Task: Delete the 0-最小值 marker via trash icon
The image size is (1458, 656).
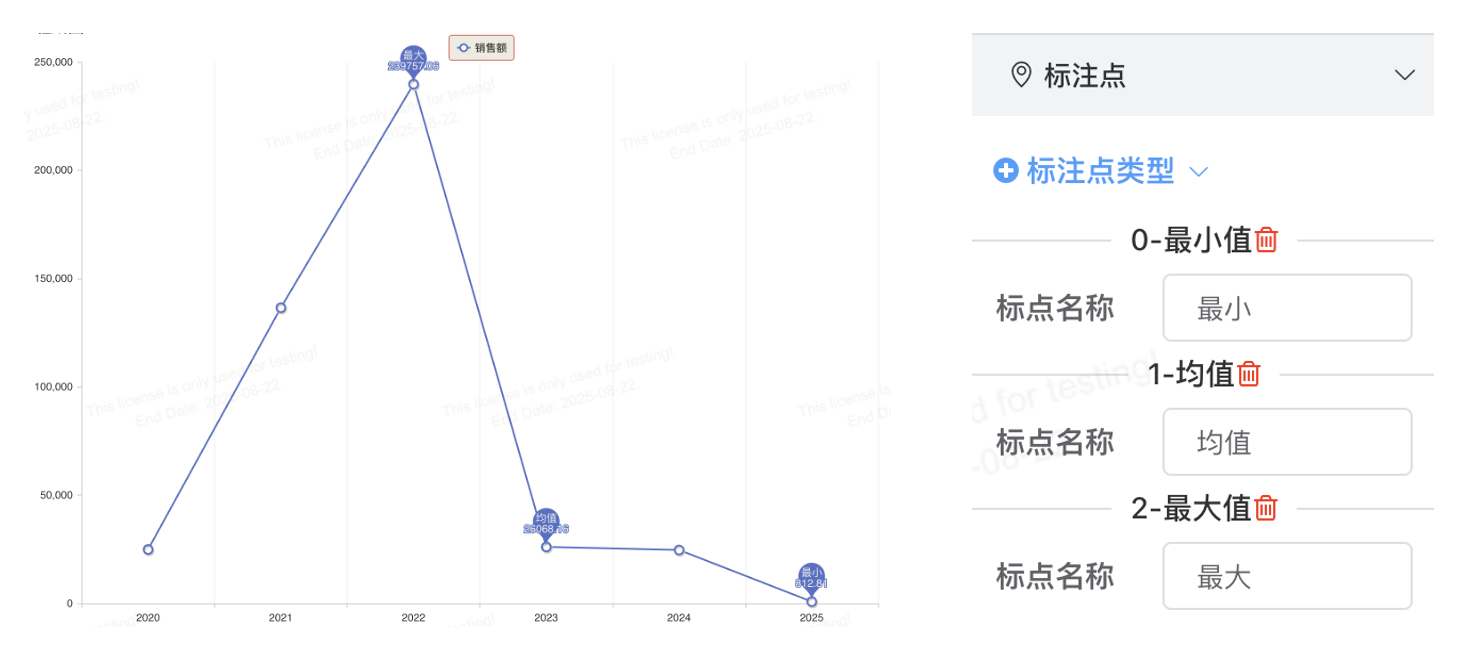Action: click(x=1267, y=240)
